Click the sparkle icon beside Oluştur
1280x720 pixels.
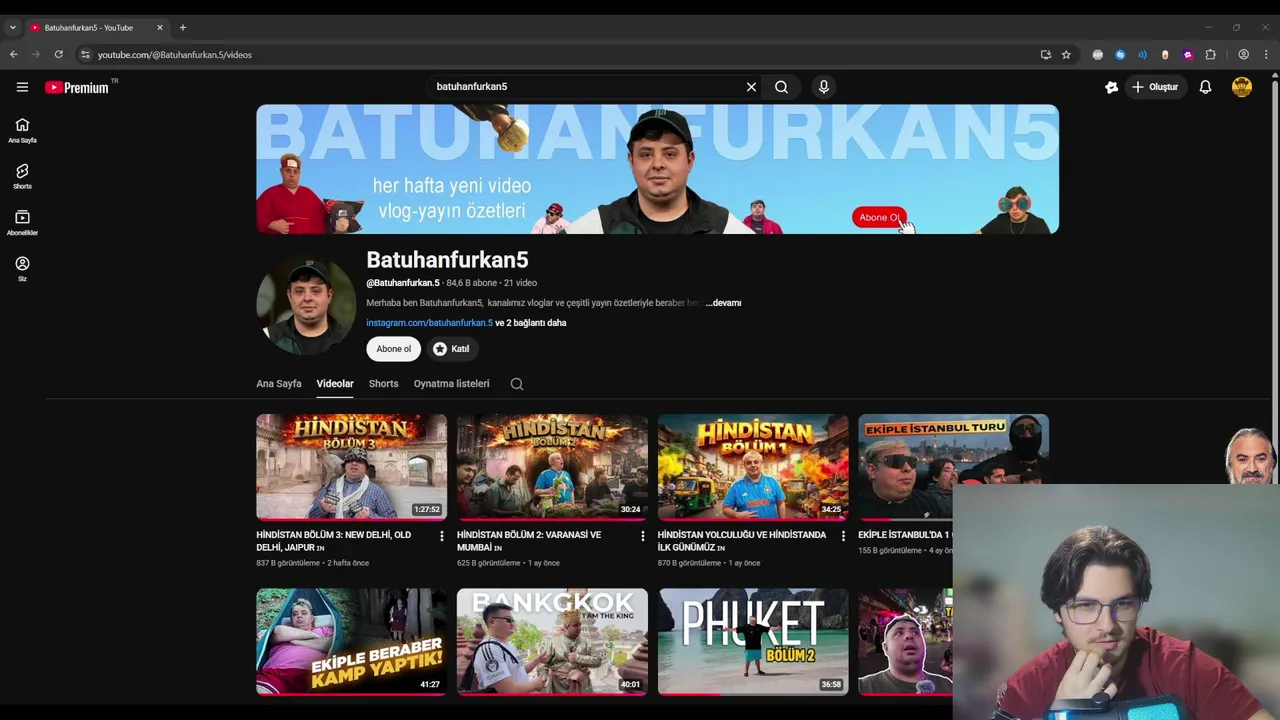coord(1111,87)
